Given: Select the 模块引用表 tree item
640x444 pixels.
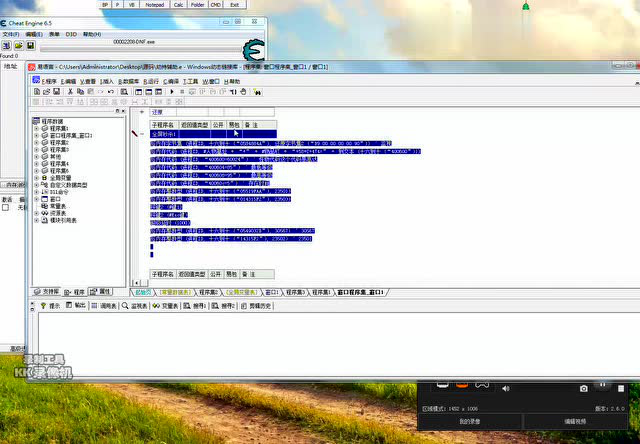Looking at the screenshot, I should coord(63,220).
